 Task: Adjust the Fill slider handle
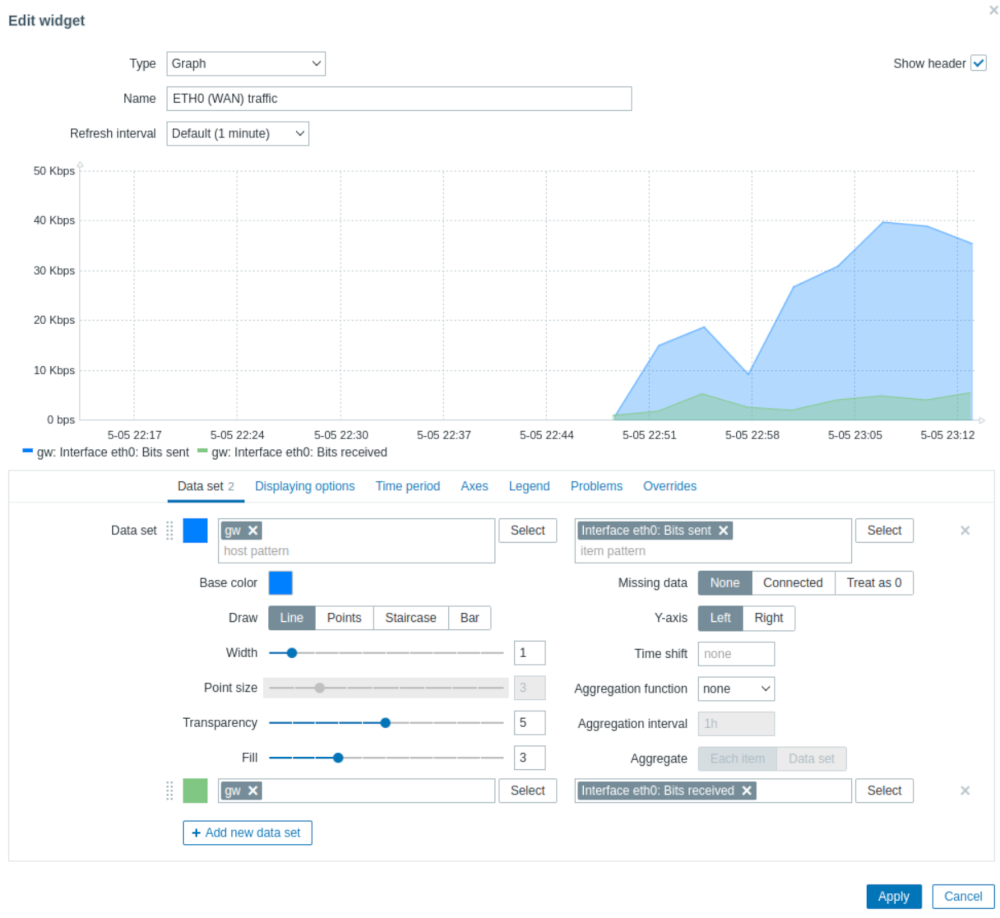click(338, 759)
